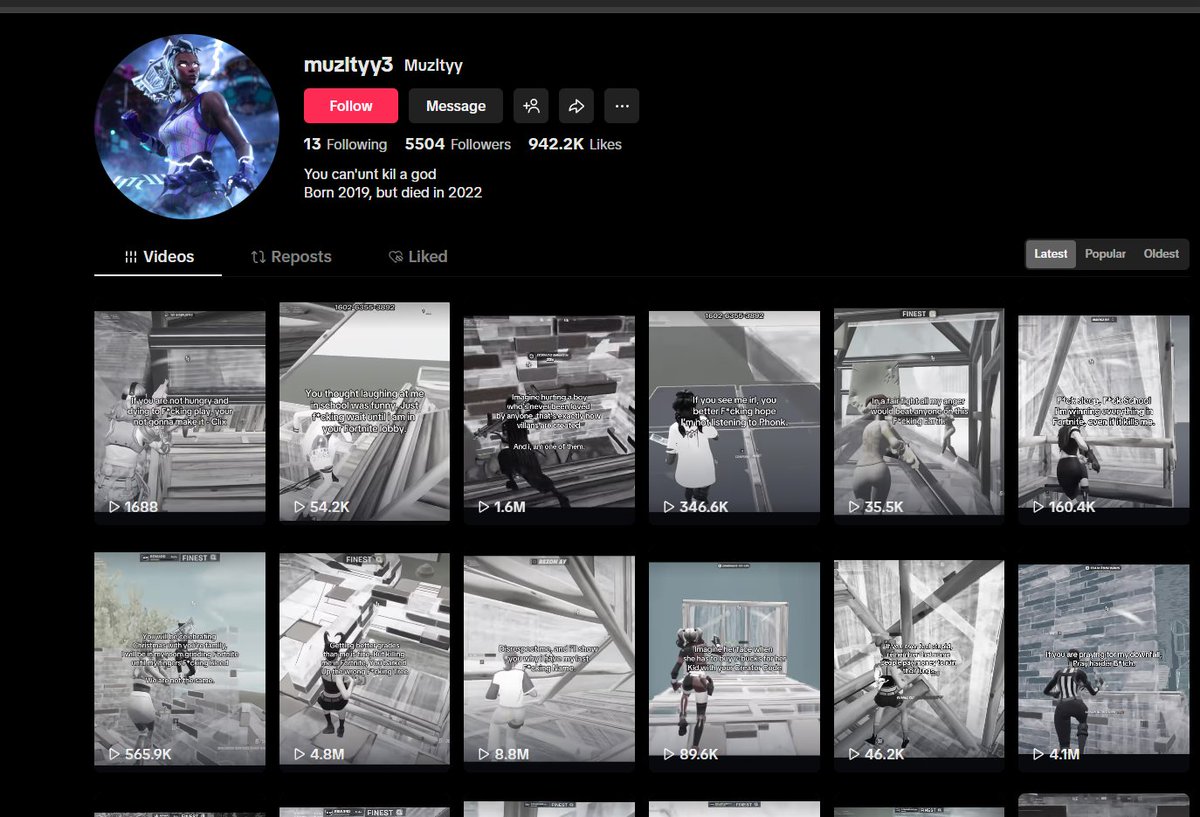
Task: Sort videos by Latest
Action: click(x=1050, y=254)
